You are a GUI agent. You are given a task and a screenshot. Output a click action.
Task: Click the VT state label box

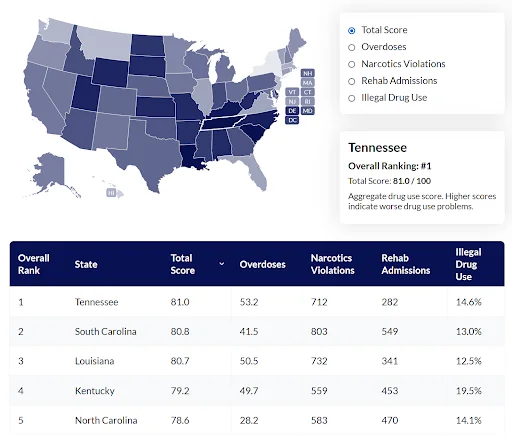click(x=292, y=92)
